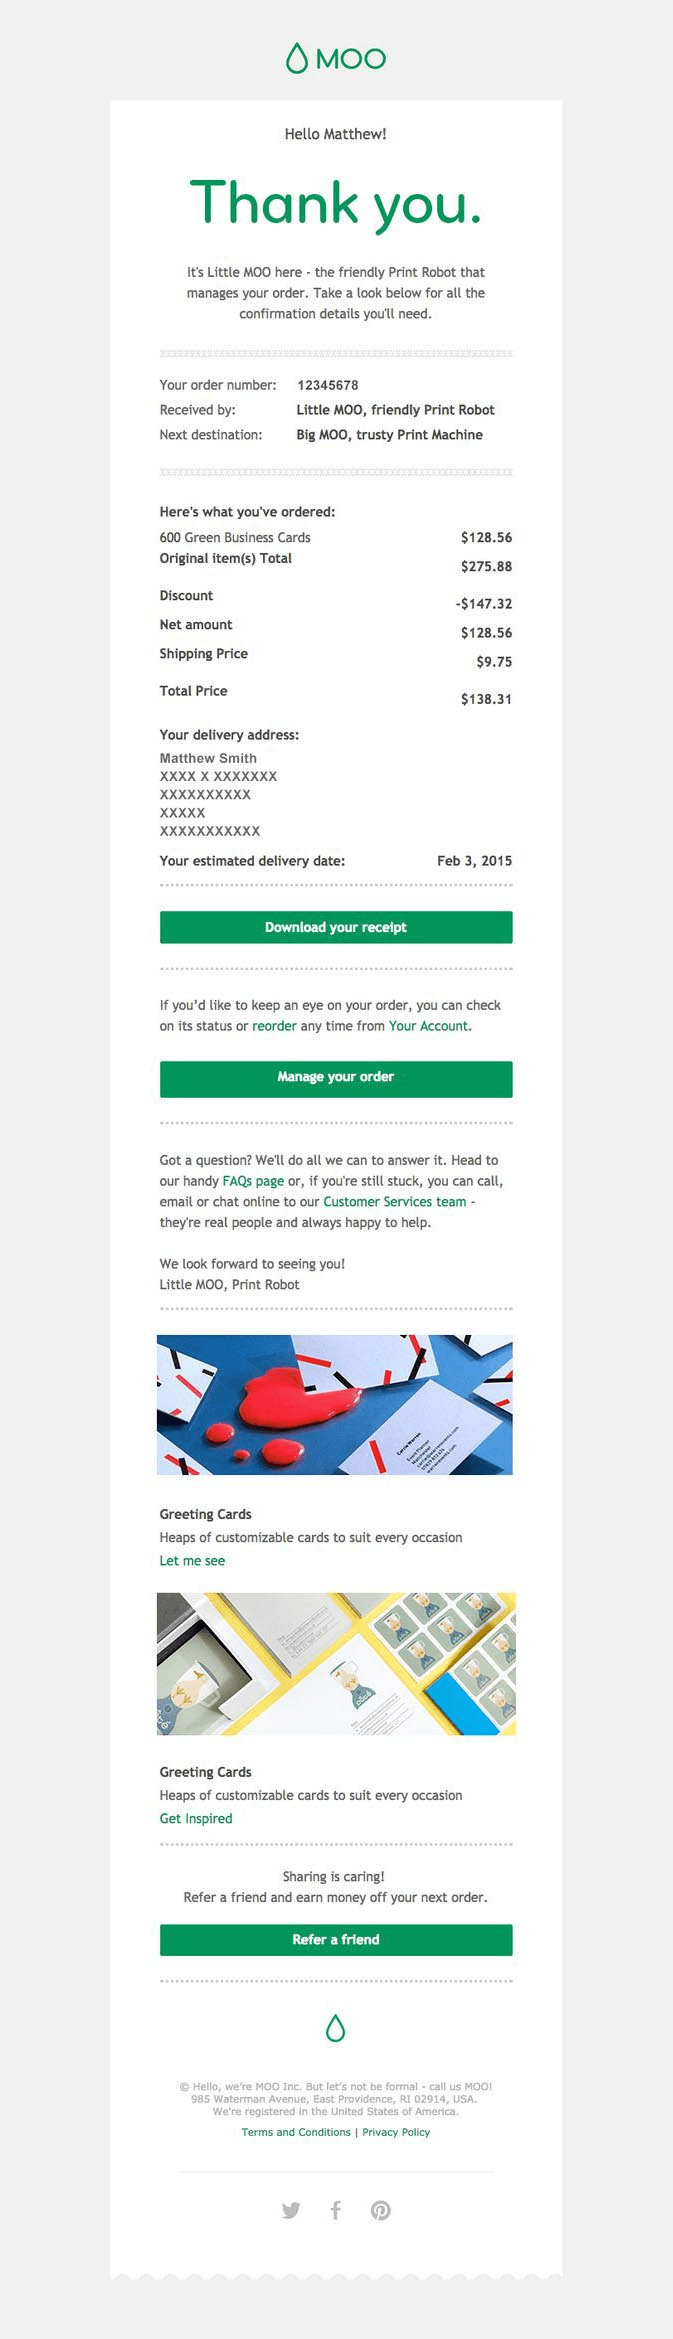This screenshot has width=673, height=2339.
Task: Click Let me see under Greeting Cards
Action: pos(192,1560)
